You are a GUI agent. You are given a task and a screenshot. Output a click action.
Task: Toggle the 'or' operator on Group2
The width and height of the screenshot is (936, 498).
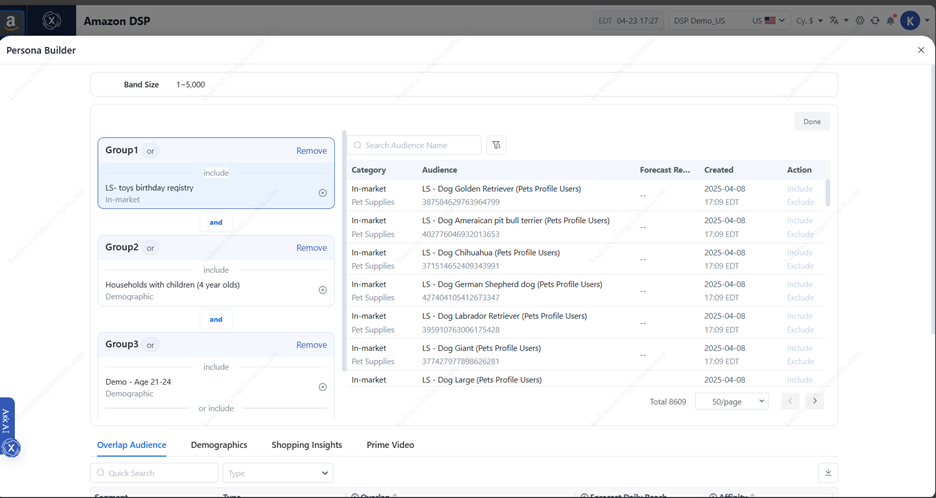pyautogui.click(x=151, y=248)
